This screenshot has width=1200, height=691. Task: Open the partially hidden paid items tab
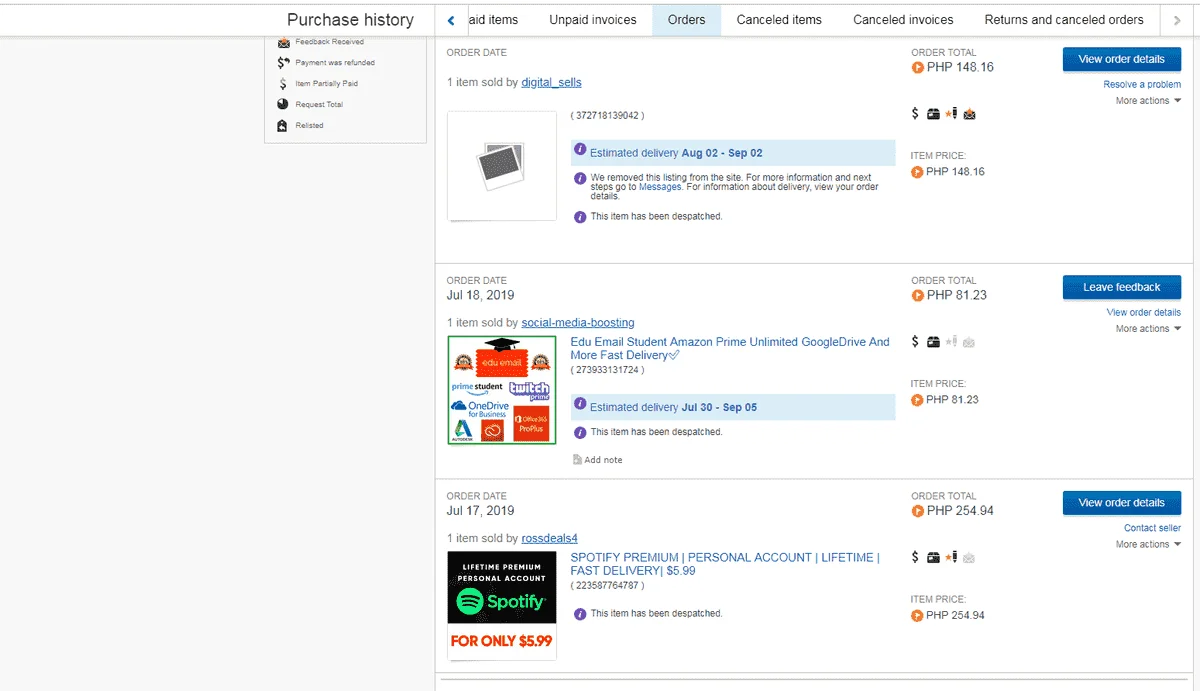(x=494, y=20)
